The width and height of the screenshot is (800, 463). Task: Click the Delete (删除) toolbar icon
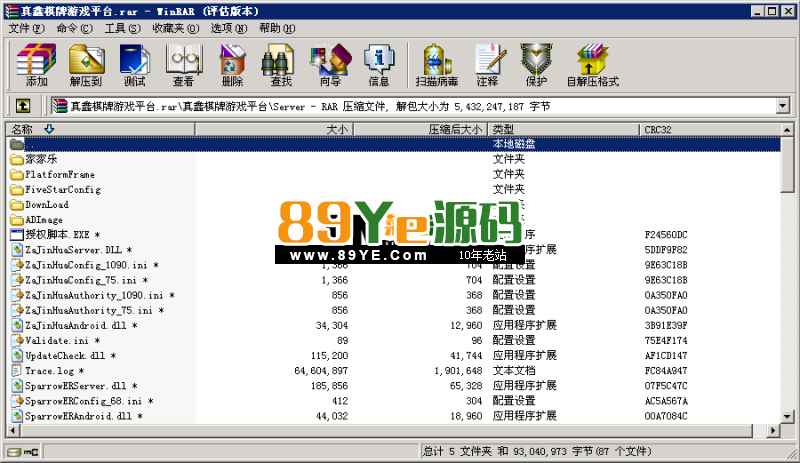point(232,65)
